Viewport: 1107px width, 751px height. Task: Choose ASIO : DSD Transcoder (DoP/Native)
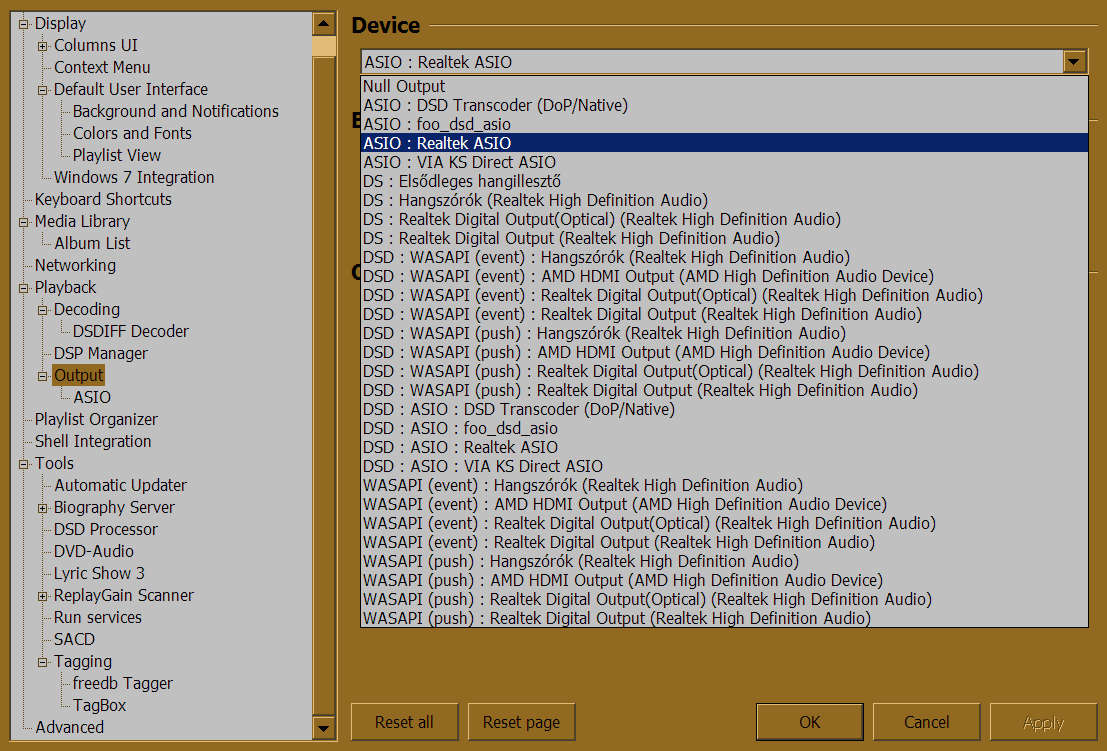pos(724,105)
